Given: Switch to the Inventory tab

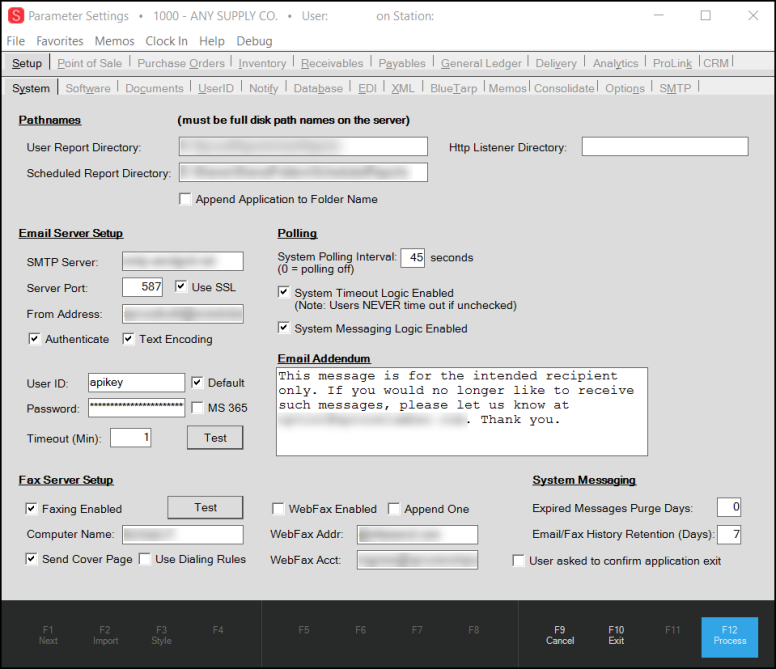Looking at the screenshot, I should [262, 63].
